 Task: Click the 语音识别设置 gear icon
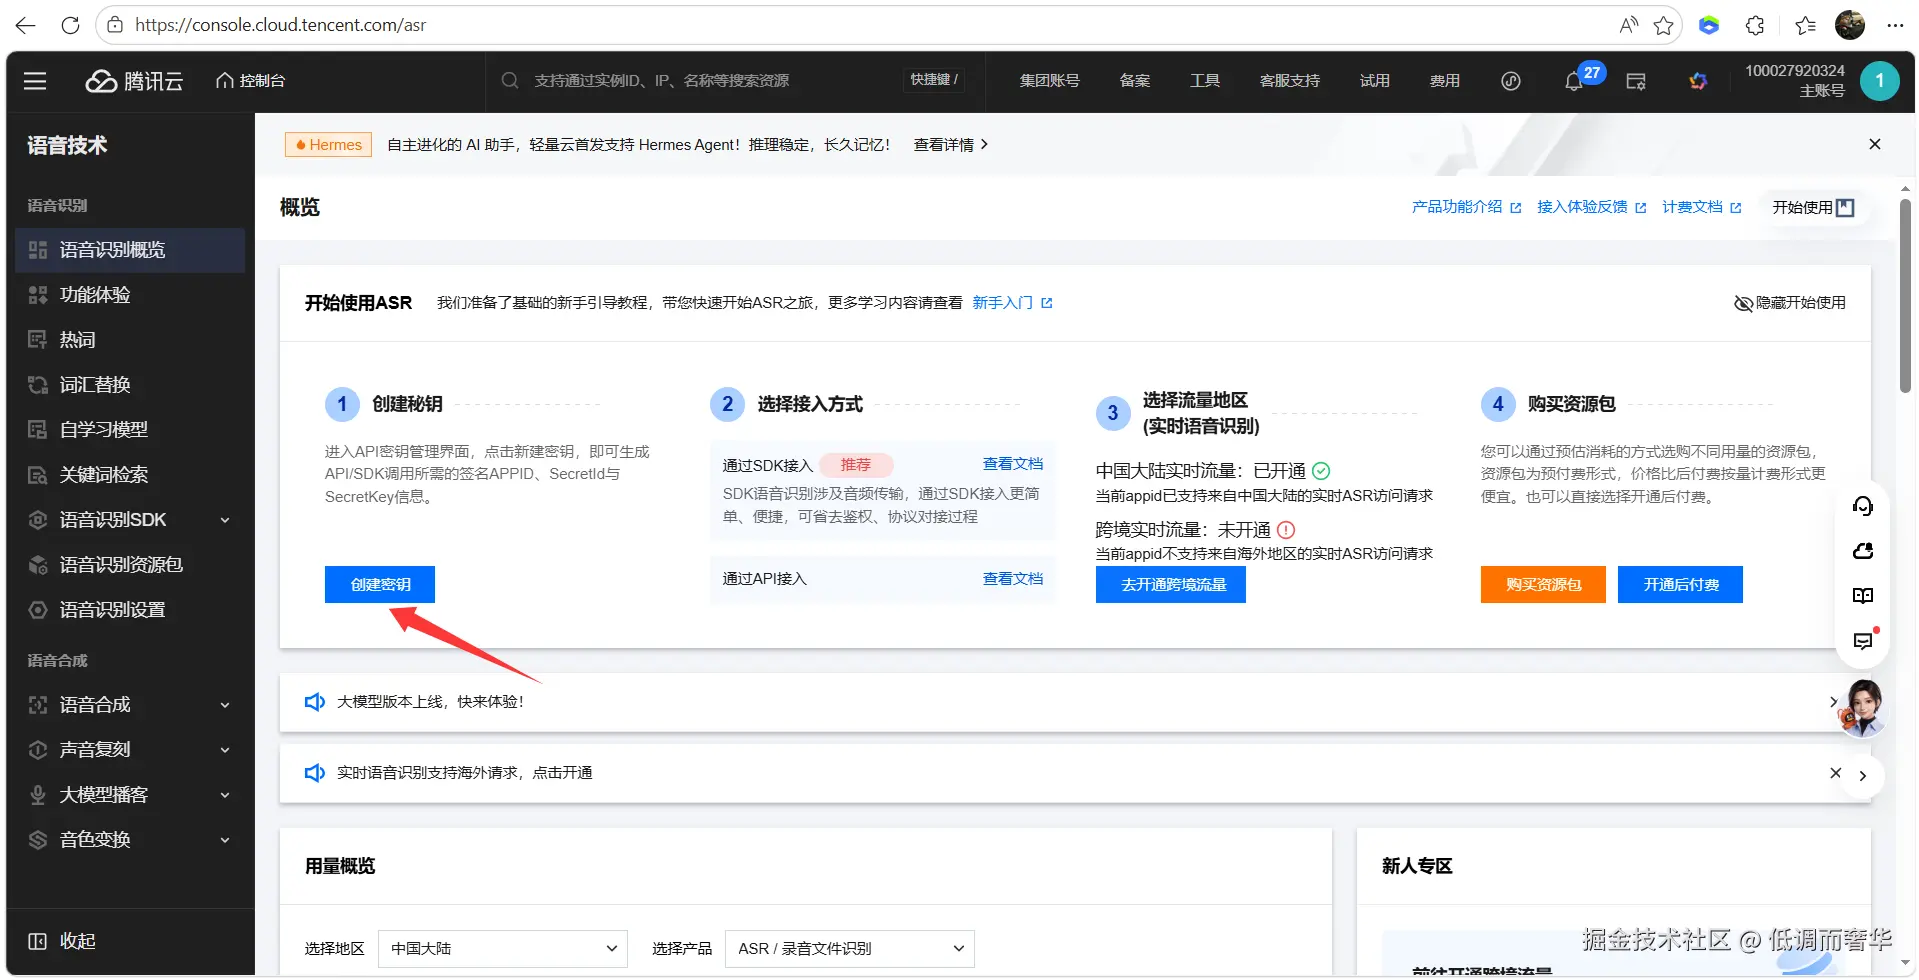coord(38,610)
